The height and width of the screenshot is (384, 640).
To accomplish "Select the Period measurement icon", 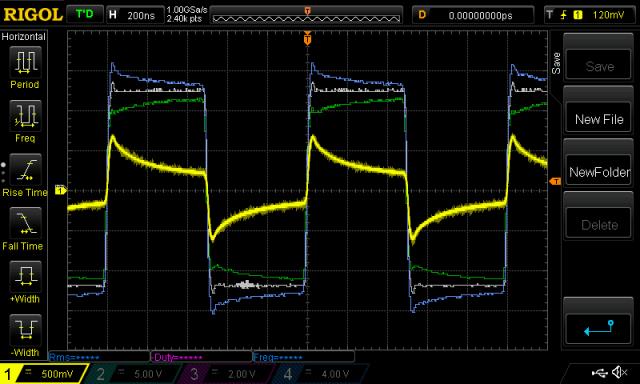I will point(25,62).
